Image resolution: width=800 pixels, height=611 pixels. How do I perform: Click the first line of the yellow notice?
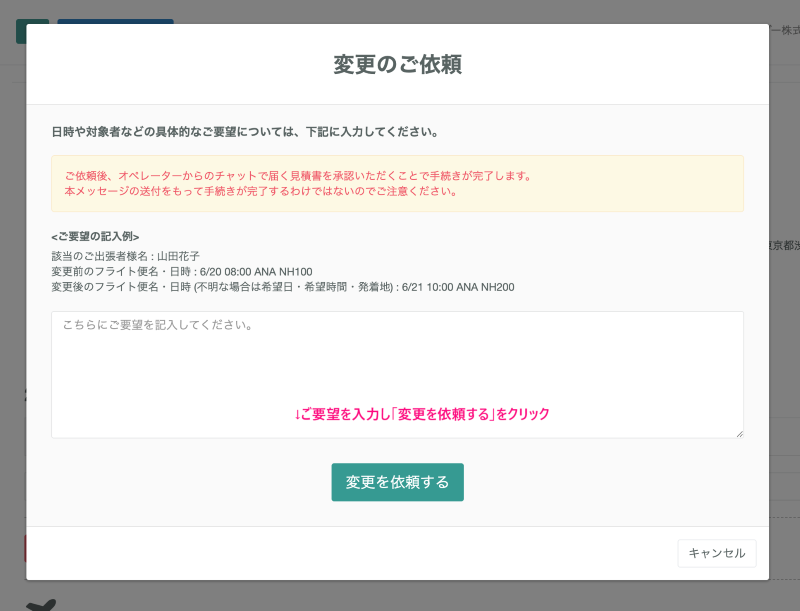pos(297,175)
